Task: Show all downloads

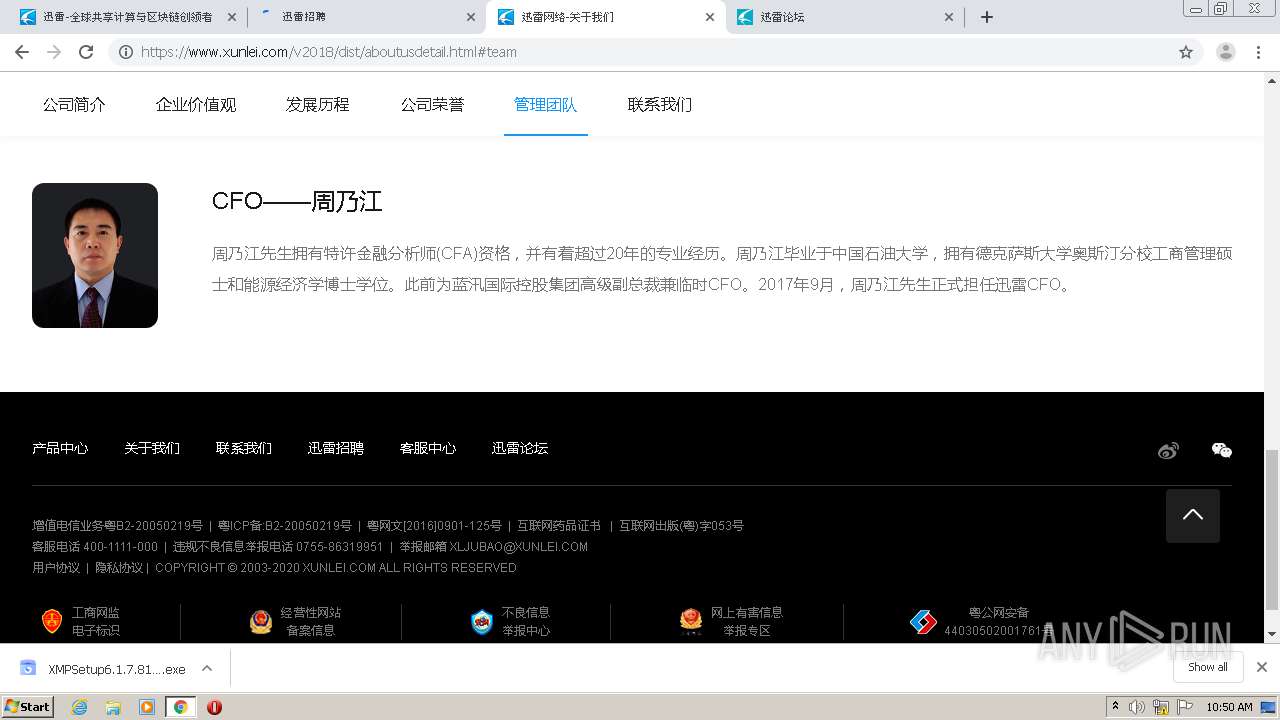Action: [1208, 667]
